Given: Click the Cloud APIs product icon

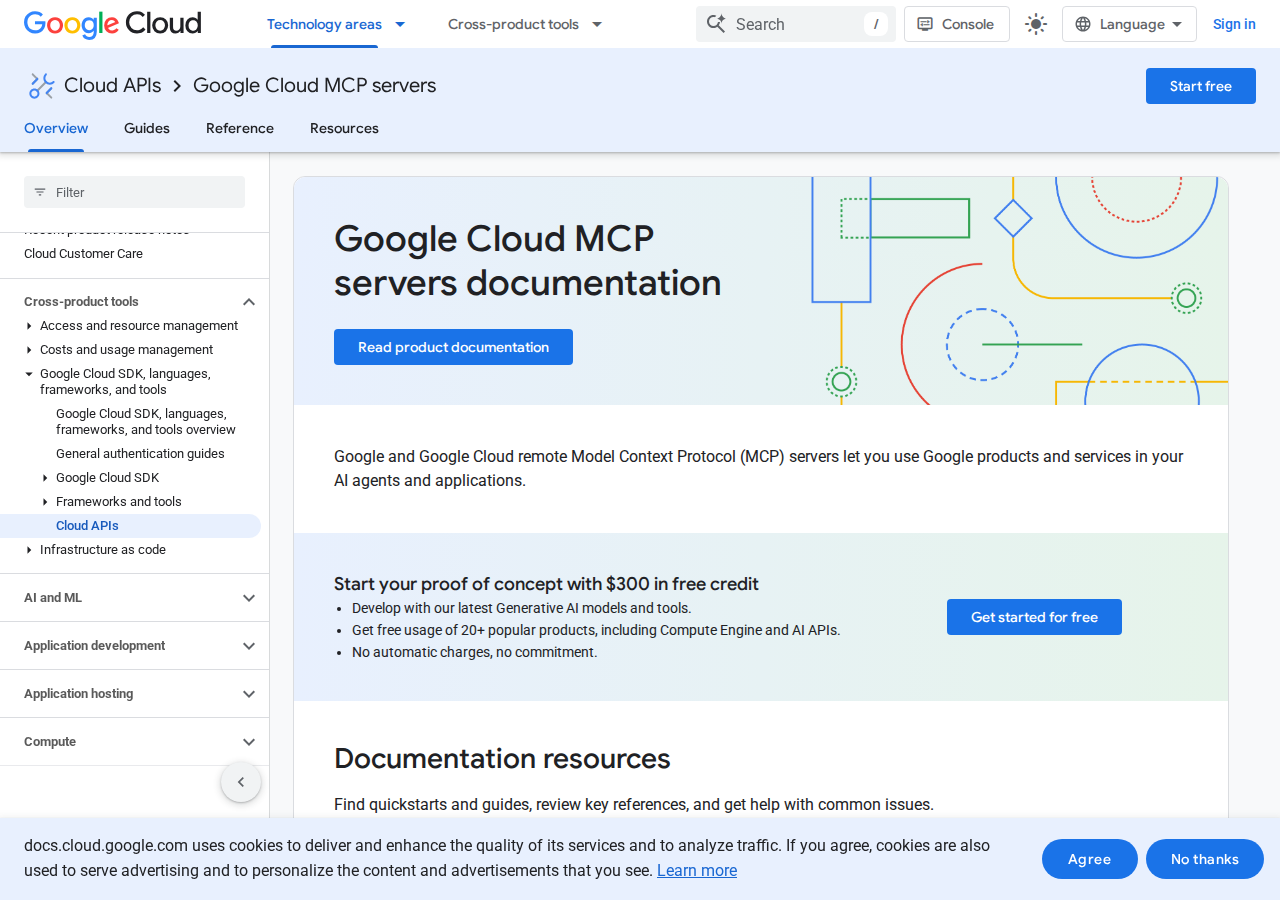Looking at the screenshot, I should (41, 86).
